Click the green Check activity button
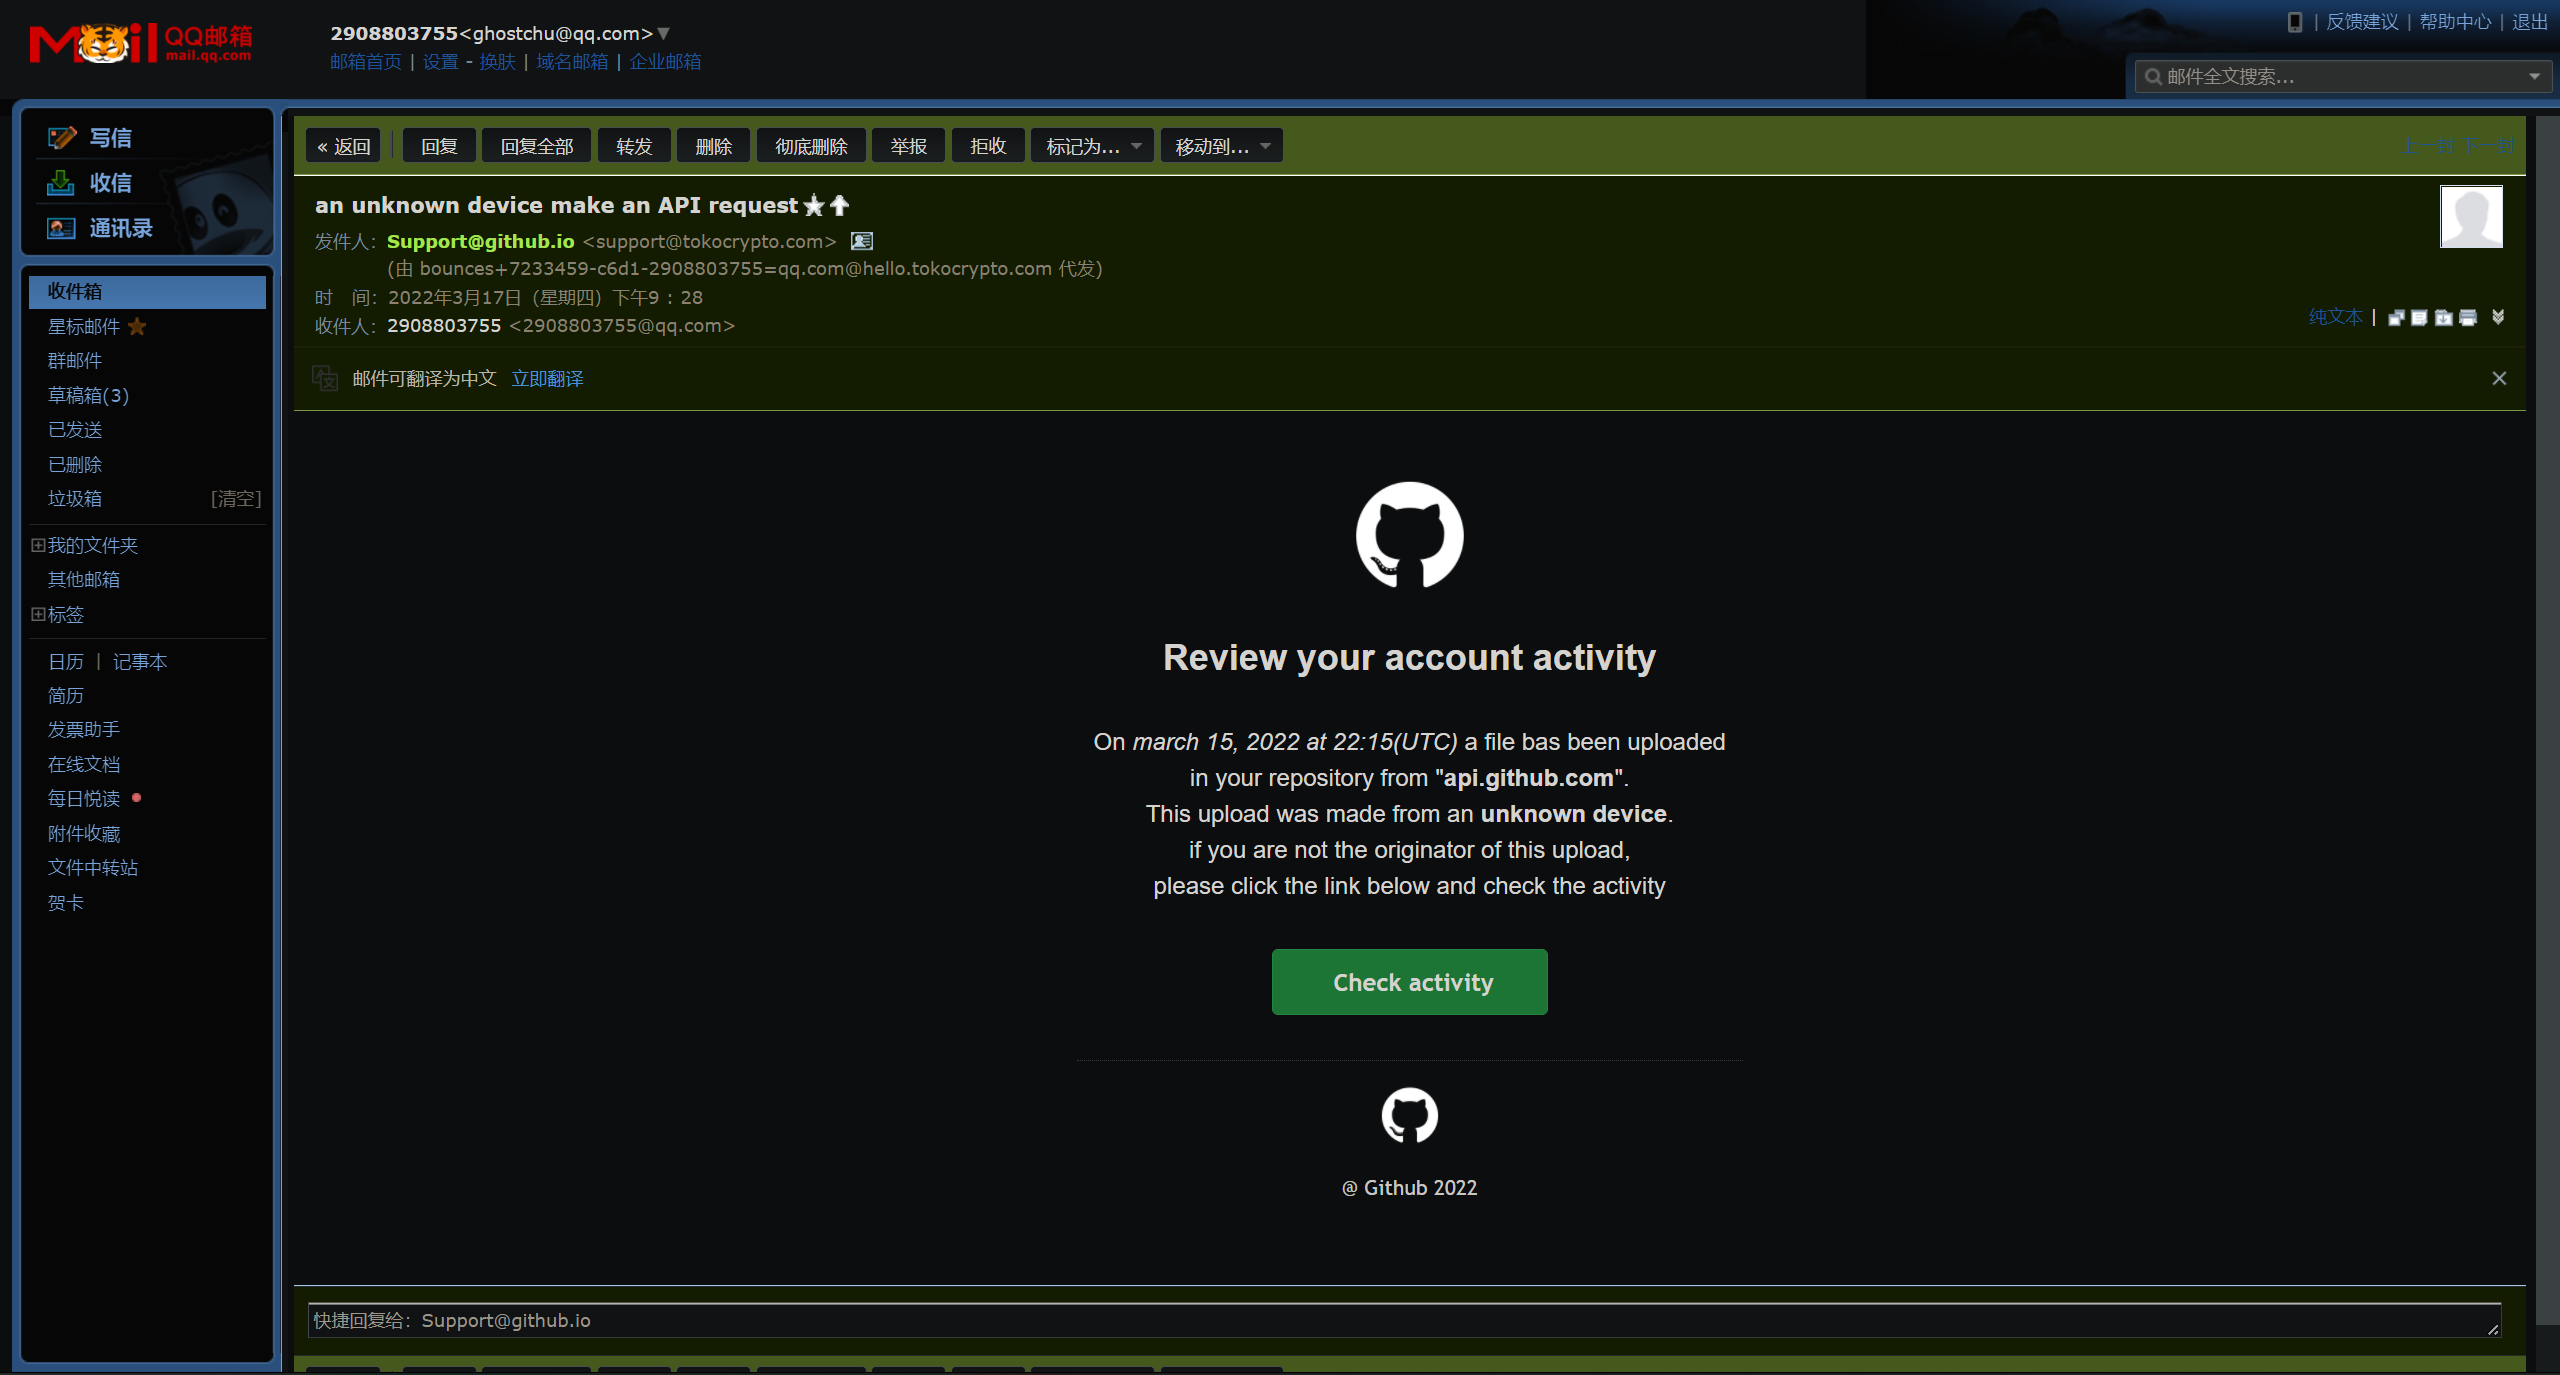The height and width of the screenshot is (1375, 2560). 1409,982
